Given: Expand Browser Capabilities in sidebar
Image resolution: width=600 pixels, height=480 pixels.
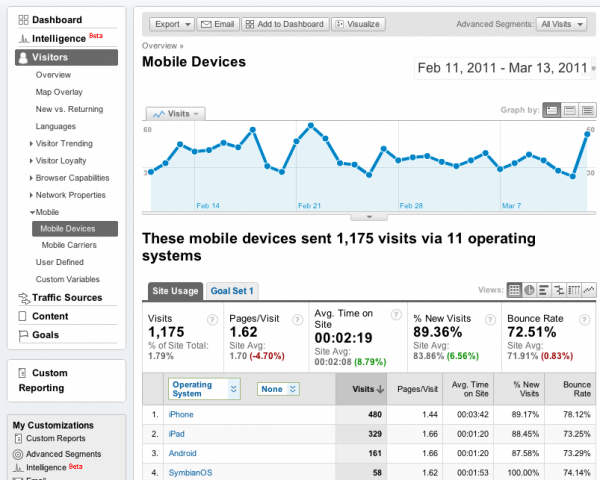Looking at the screenshot, I should [31, 178].
